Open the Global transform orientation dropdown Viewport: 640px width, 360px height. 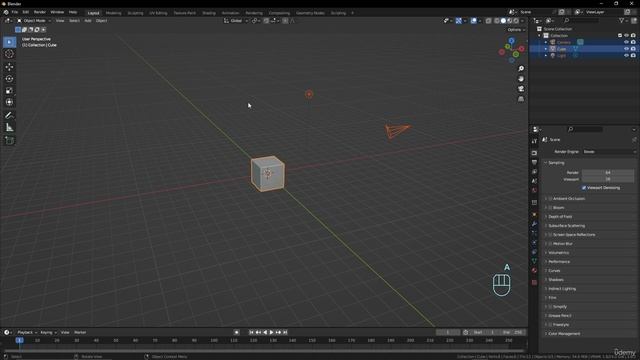coord(236,20)
